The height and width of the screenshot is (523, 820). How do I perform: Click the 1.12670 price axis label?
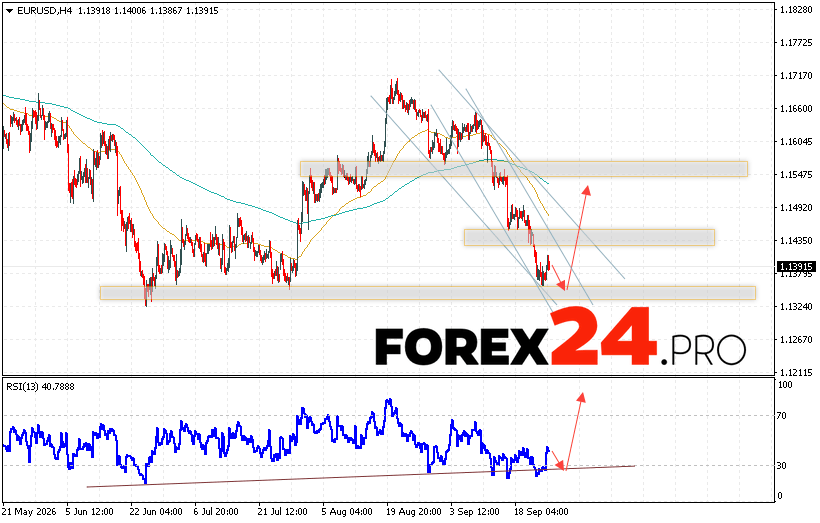coord(796,339)
